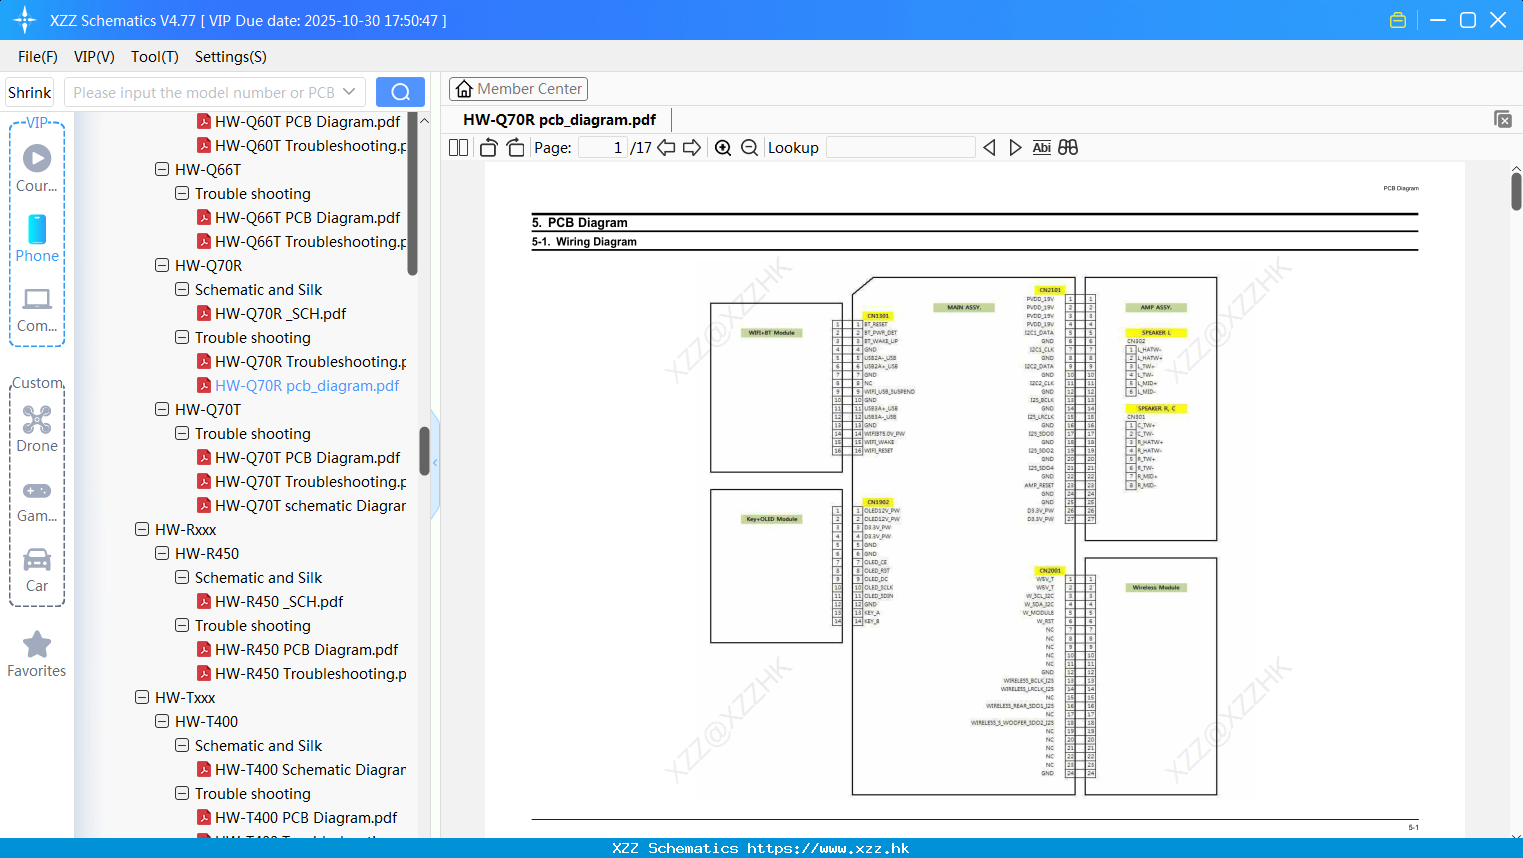Open Favorites star icon
1523x858 pixels.
(x=37, y=654)
